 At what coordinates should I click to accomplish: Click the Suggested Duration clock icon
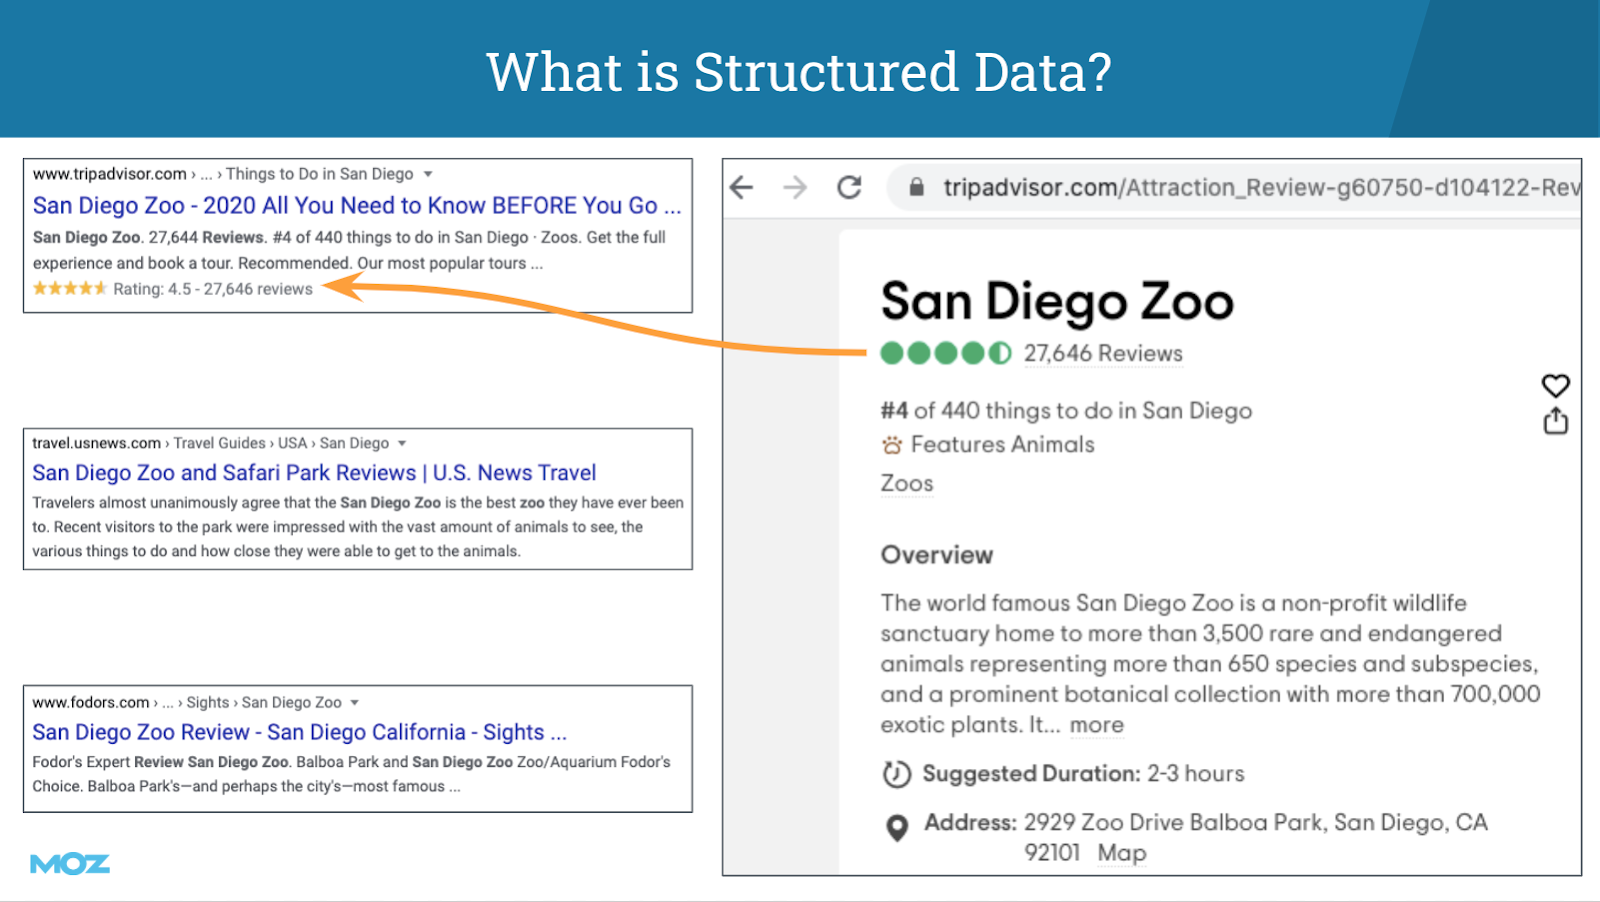pos(896,774)
